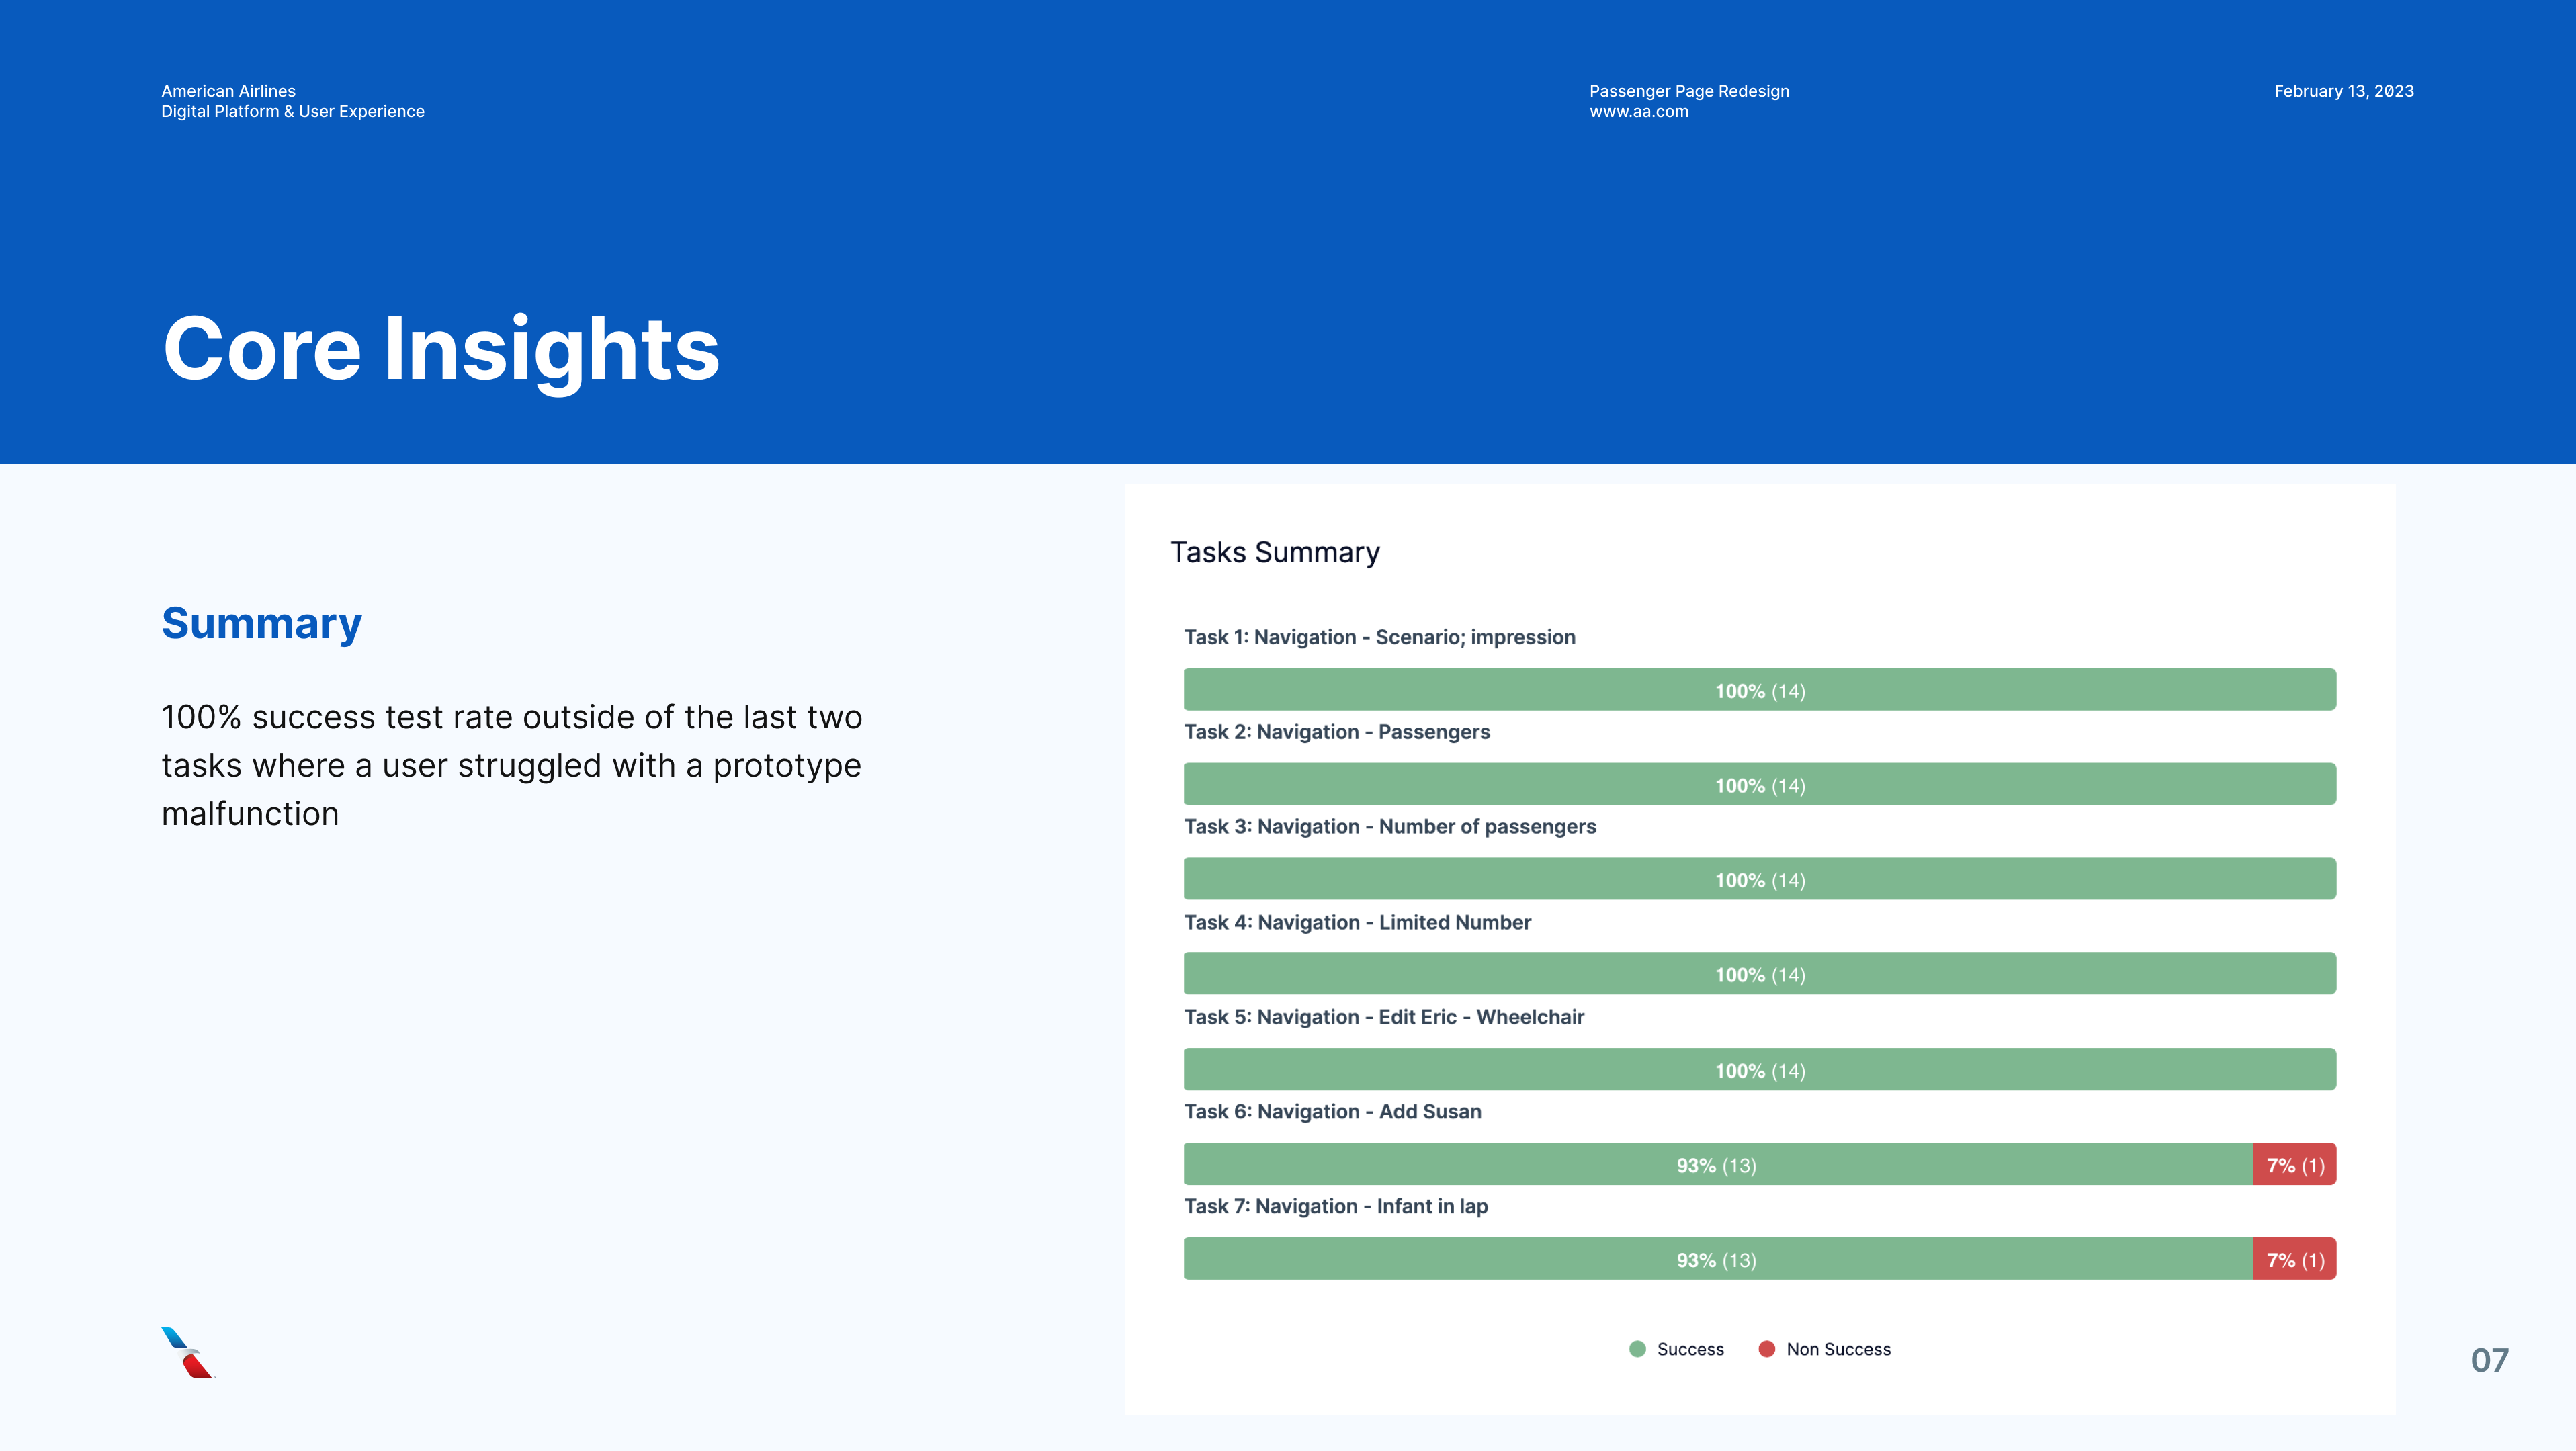This screenshot has height=1451, width=2576.
Task: Click the American Airlines eagle logo
Action: (x=188, y=1353)
